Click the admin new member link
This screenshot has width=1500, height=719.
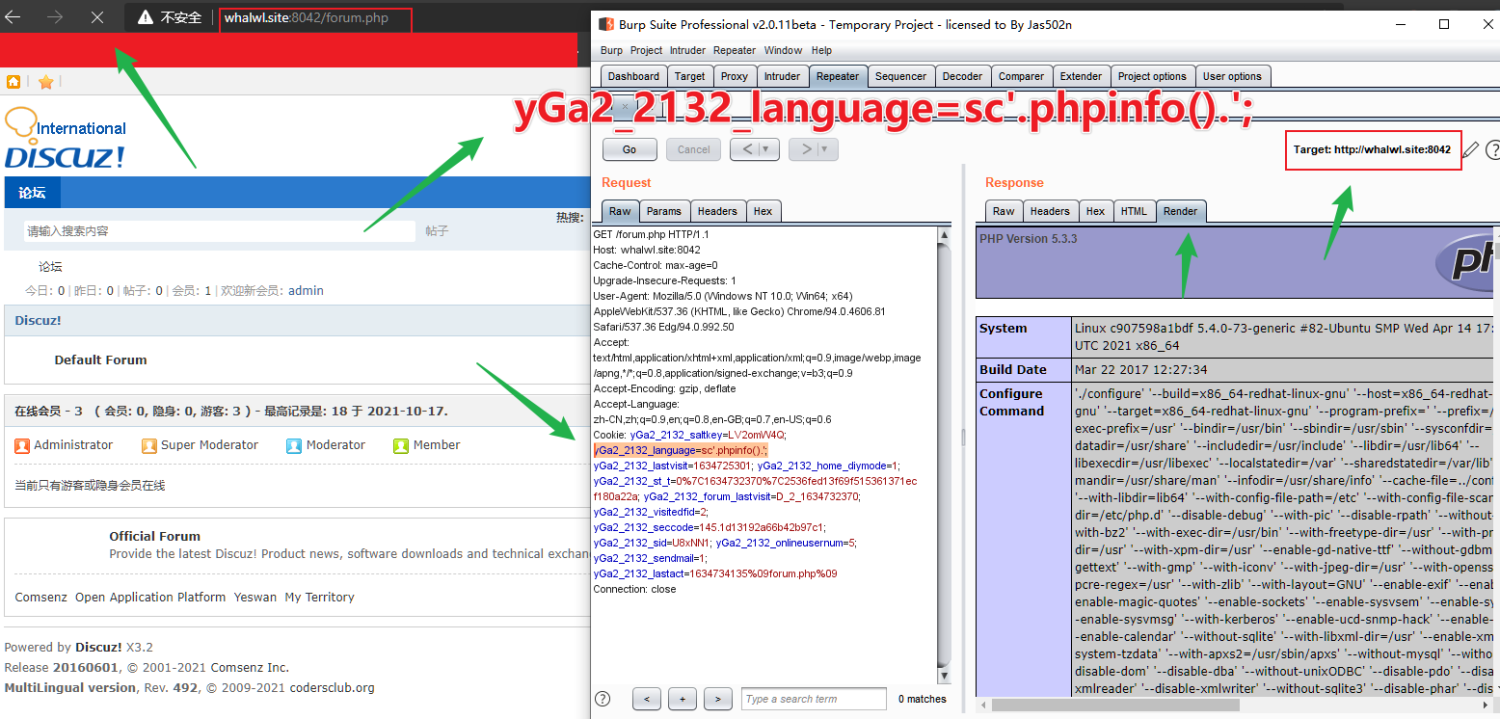(x=306, y=291)
